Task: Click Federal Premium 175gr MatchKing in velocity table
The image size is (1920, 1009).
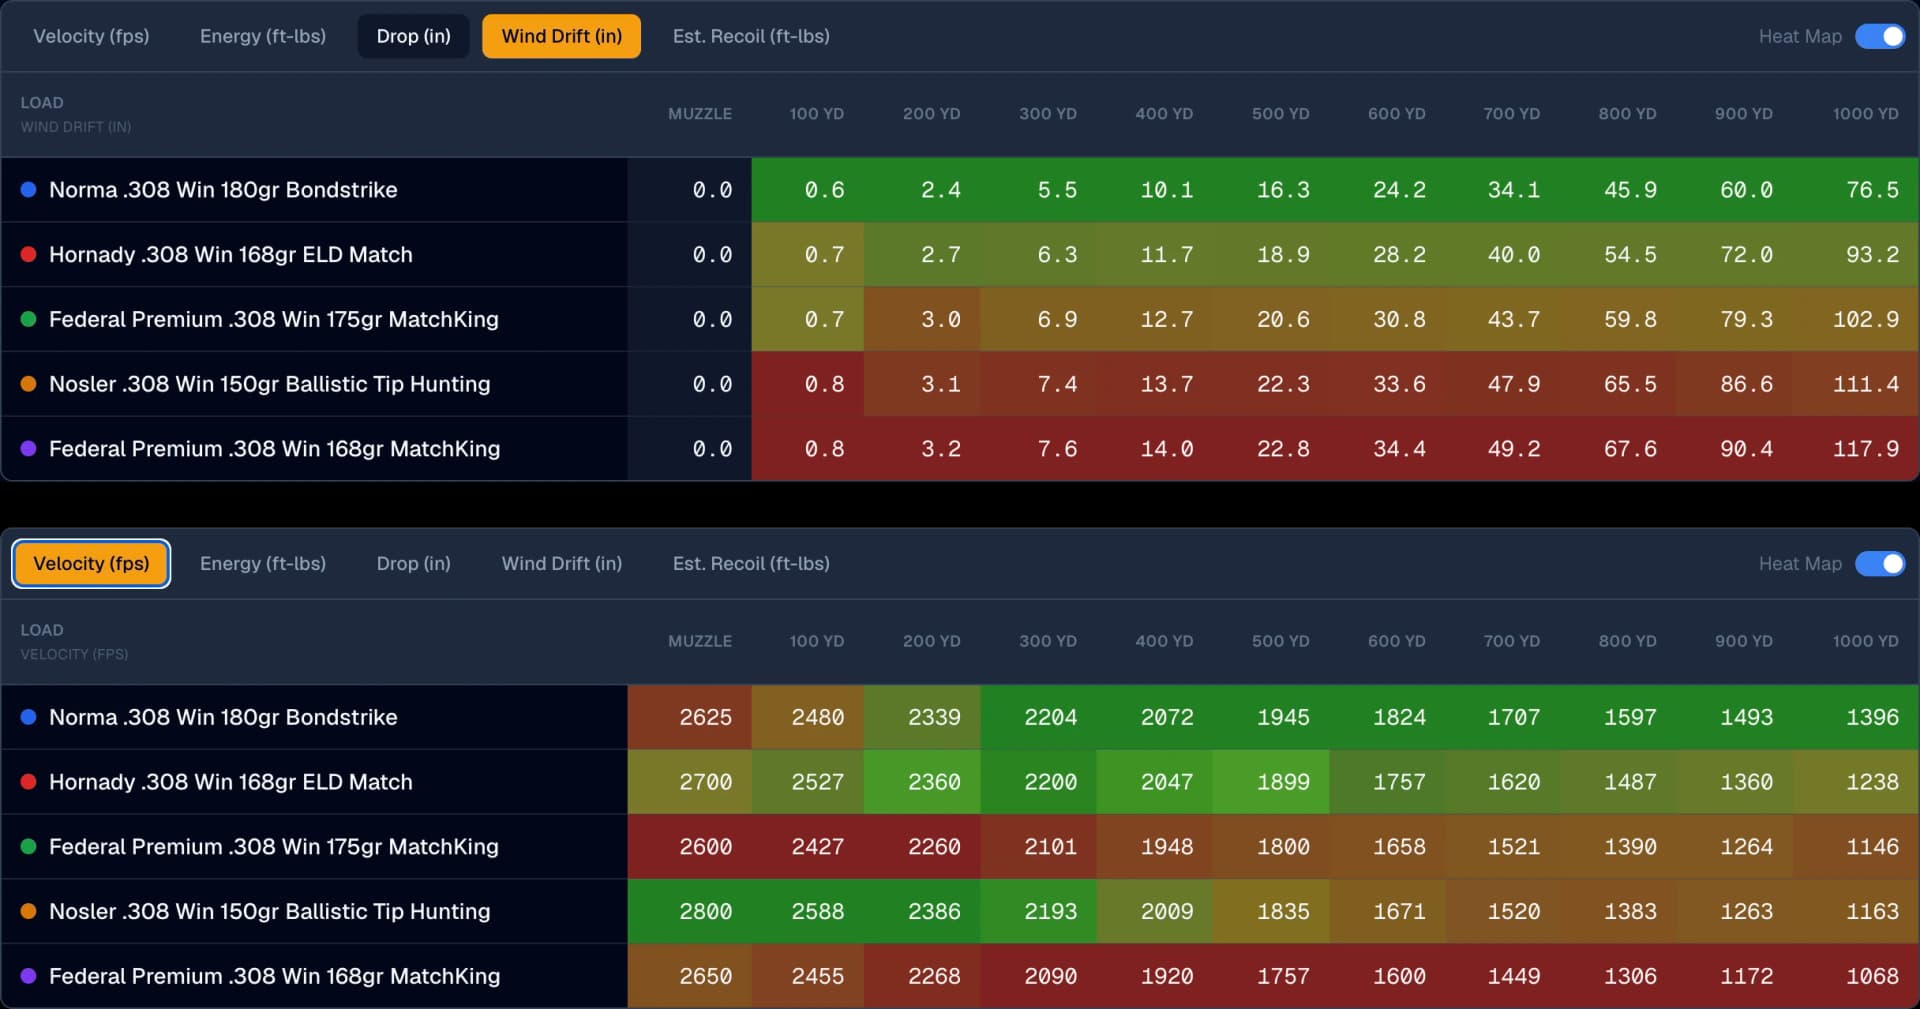Action: (x=274, y=847)
